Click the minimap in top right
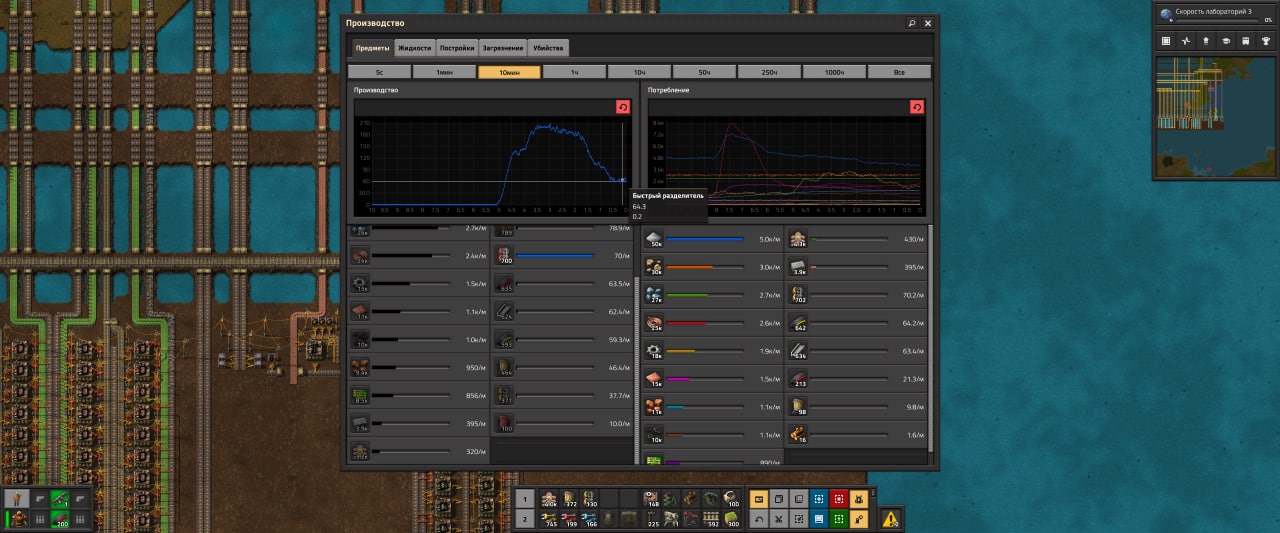The height and width of the screenshot is (533, 1280). 1214,116
